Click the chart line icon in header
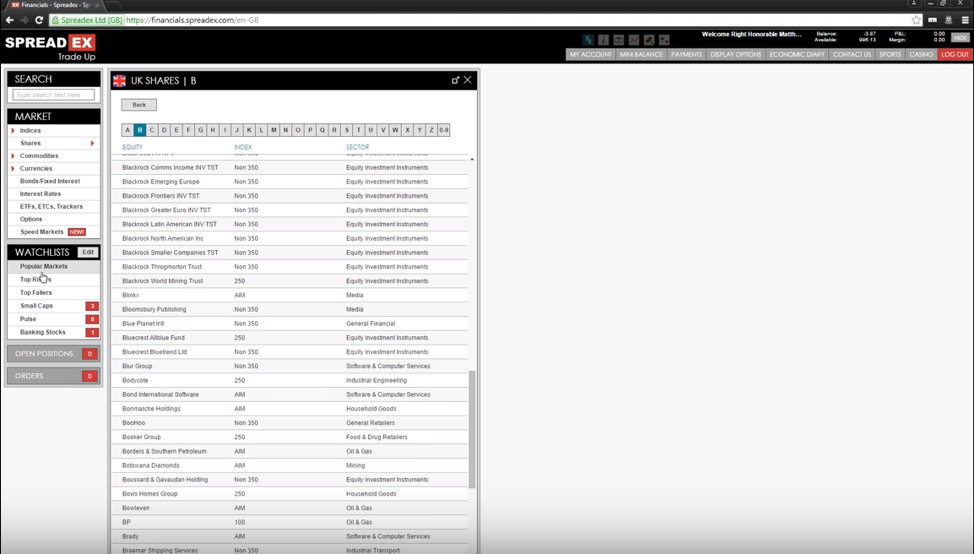Screen dimensions: 974x554 pyautogui.click(x=634, y=40)
